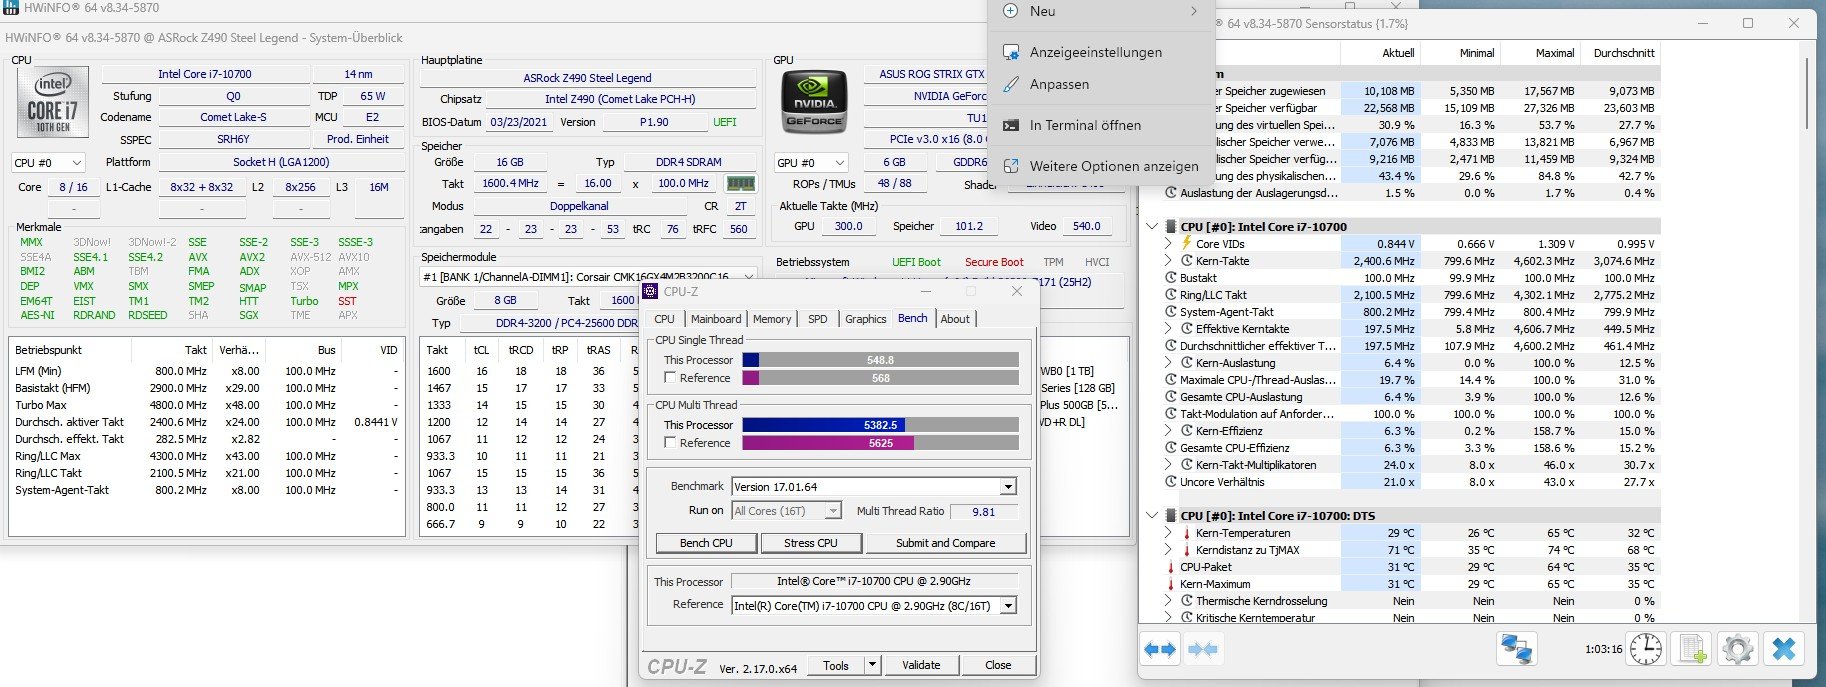The height and width of the screenshot is (687, 1826).
Task: Click the Stress CPU button
Action: (x=811, y=543)
